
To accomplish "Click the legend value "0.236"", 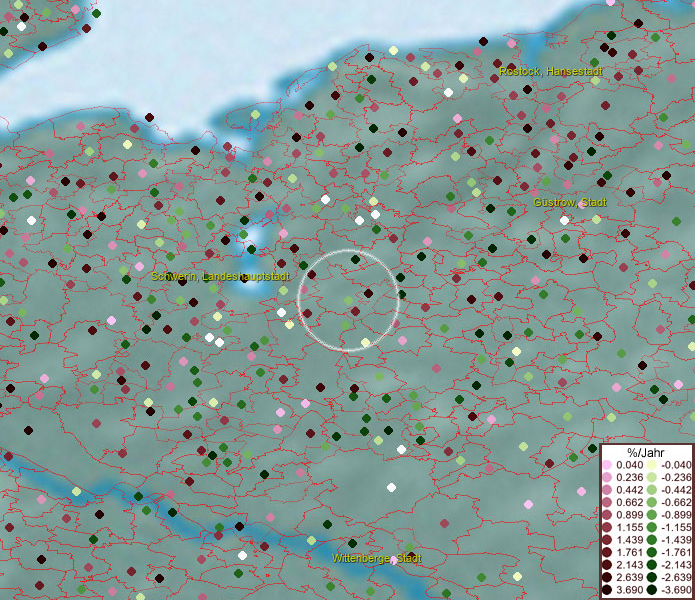I will click(x=629, y=477).
